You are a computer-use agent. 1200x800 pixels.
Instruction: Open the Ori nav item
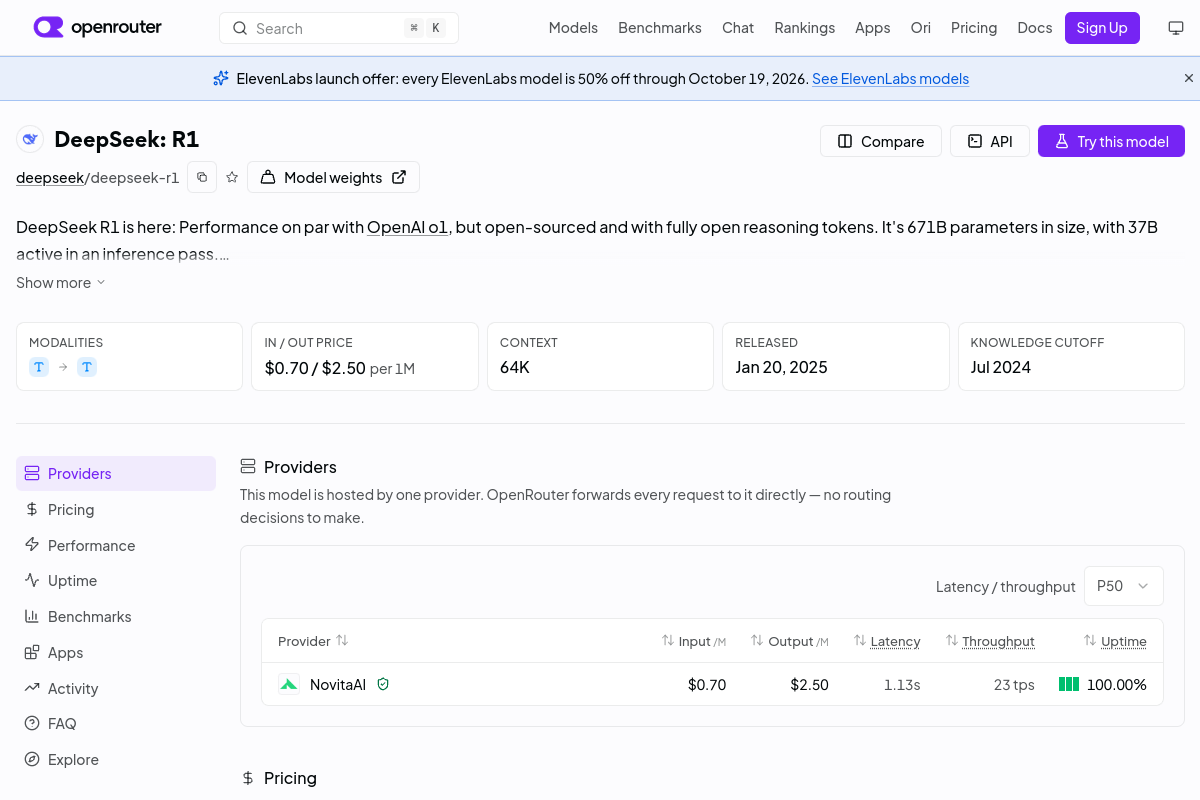pyautogui.click(x=920, y=28)
